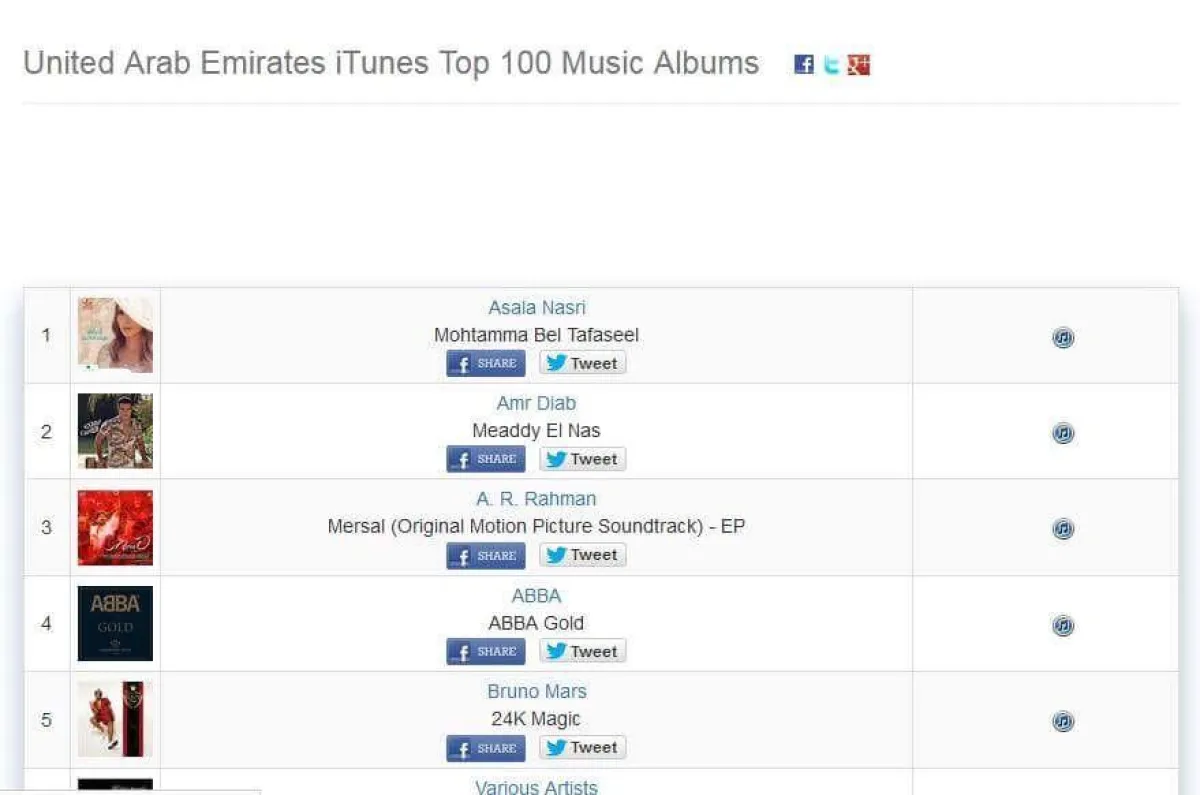The height and width of the screenshot is (795, 1200).
Task: Tweet the ABBA Gold album
Action: coord(583,652)
